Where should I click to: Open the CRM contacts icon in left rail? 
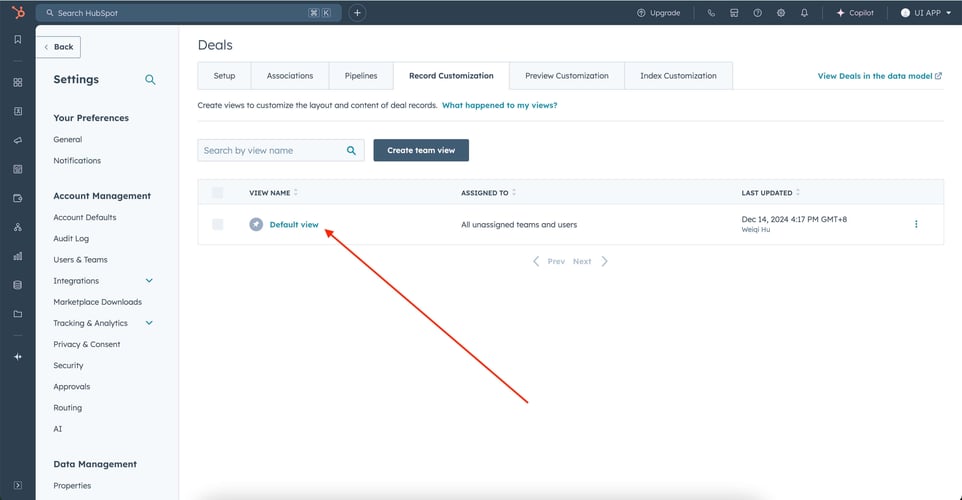coord(18,111)
